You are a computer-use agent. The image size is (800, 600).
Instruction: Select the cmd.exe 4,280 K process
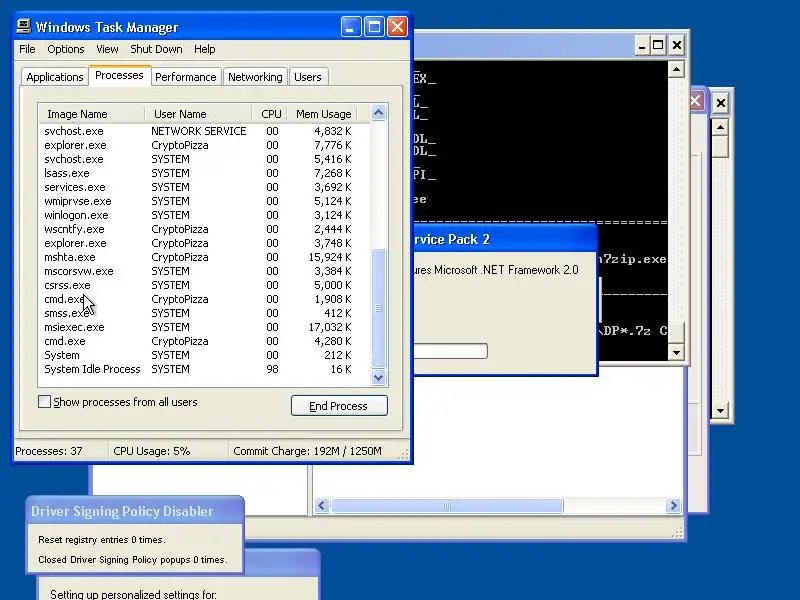204,341
